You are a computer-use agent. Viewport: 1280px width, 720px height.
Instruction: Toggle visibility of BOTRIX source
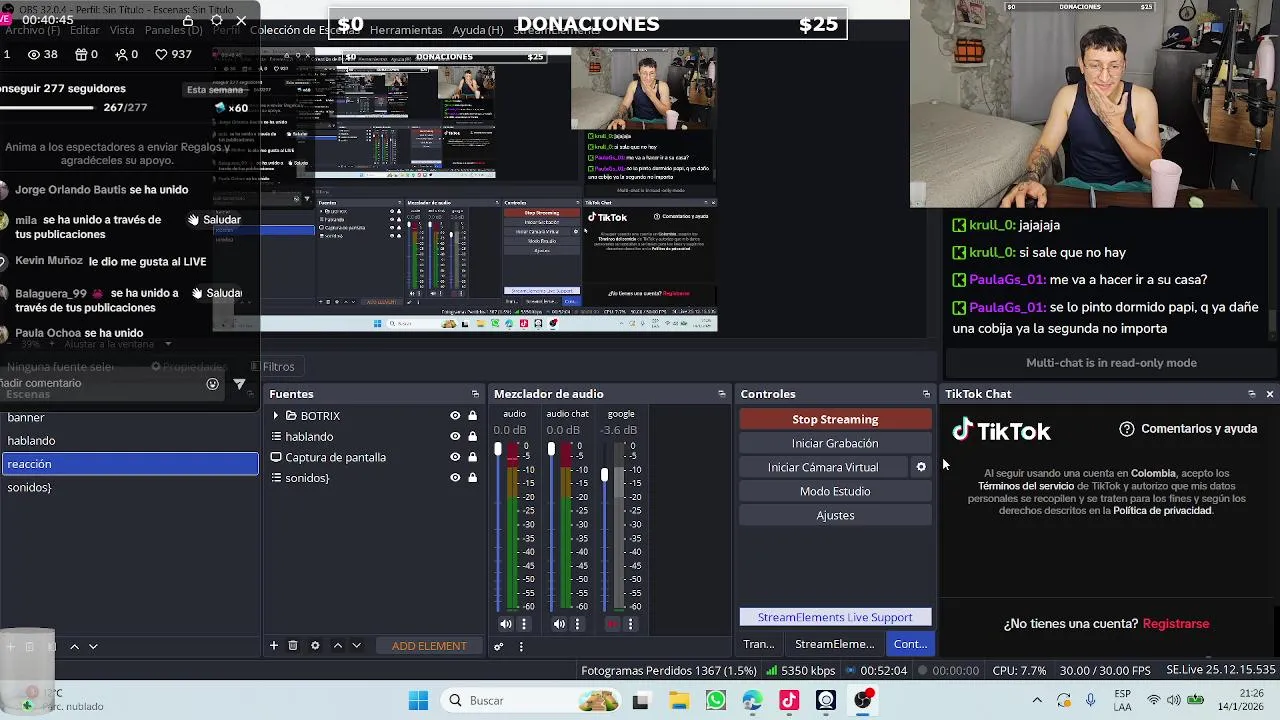click(455, 416)
